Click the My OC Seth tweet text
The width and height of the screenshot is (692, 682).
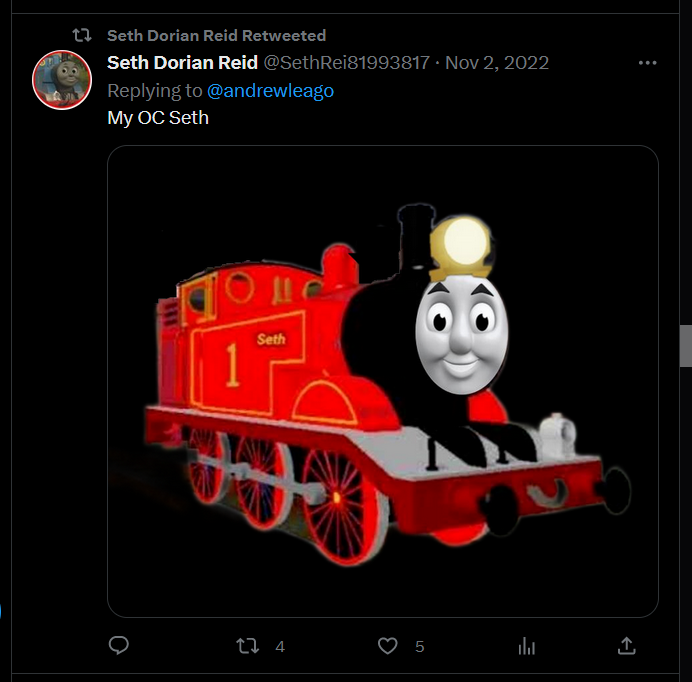[x=158, y=118]
